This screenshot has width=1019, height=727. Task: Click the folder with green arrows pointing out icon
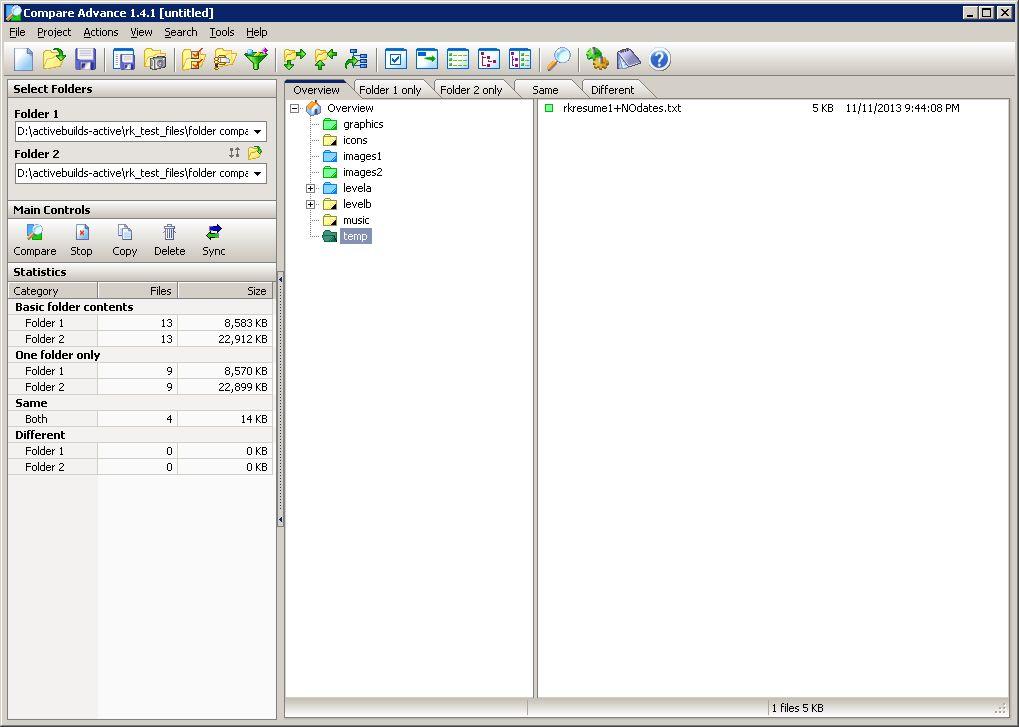coord(294,59)
